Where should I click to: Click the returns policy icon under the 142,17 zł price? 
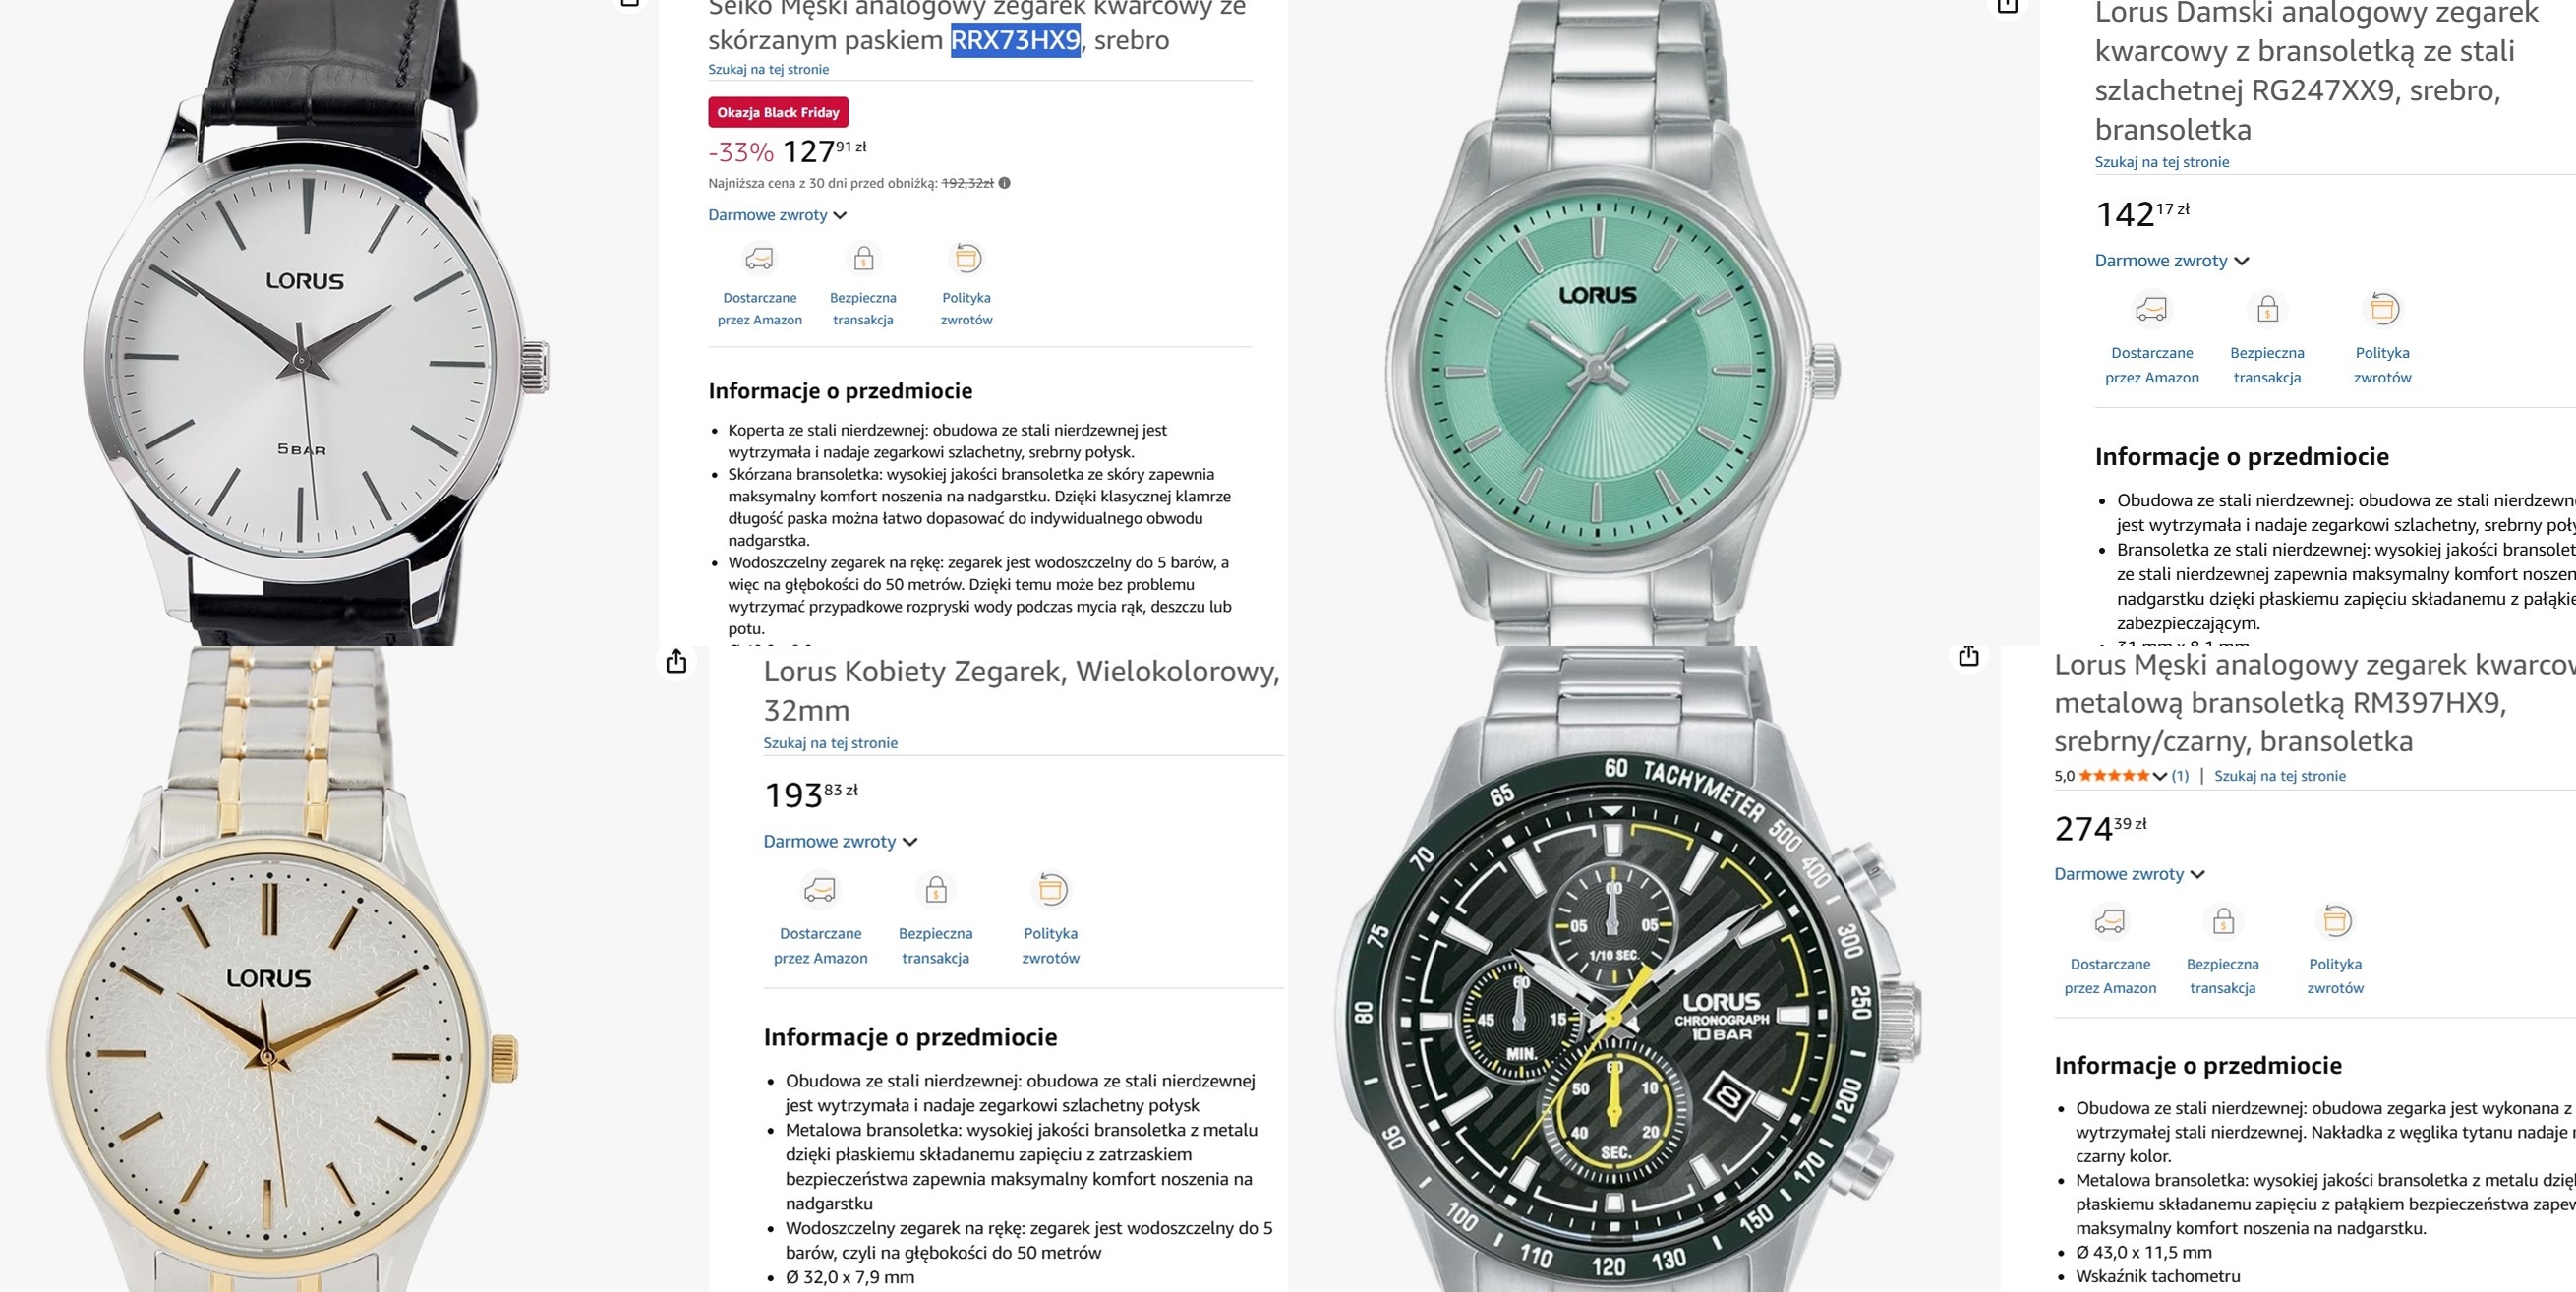(x=2383, y=308)
